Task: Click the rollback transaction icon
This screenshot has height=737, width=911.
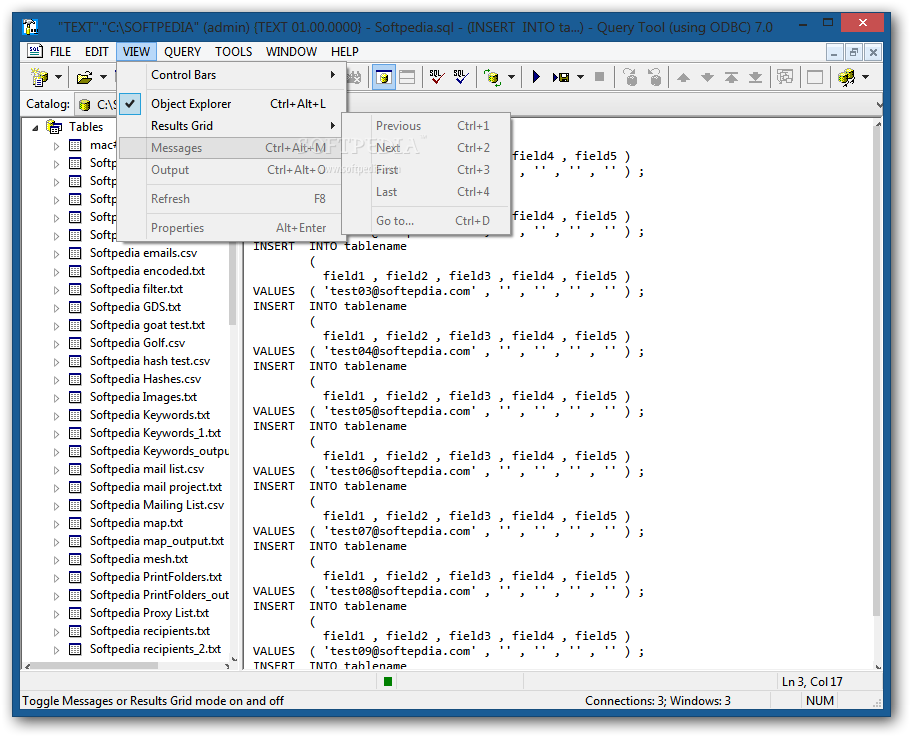Action: click(655, 77)
